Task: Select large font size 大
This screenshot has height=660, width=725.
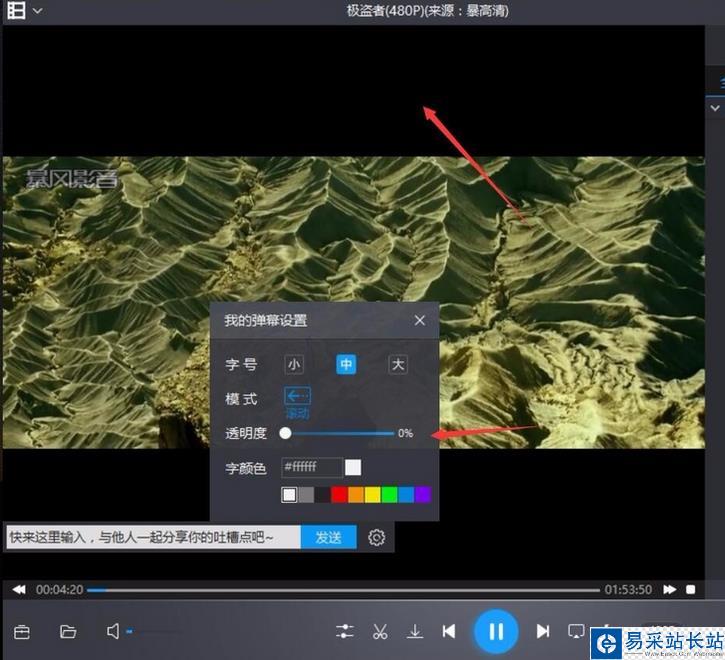Action: click(398, 364)
